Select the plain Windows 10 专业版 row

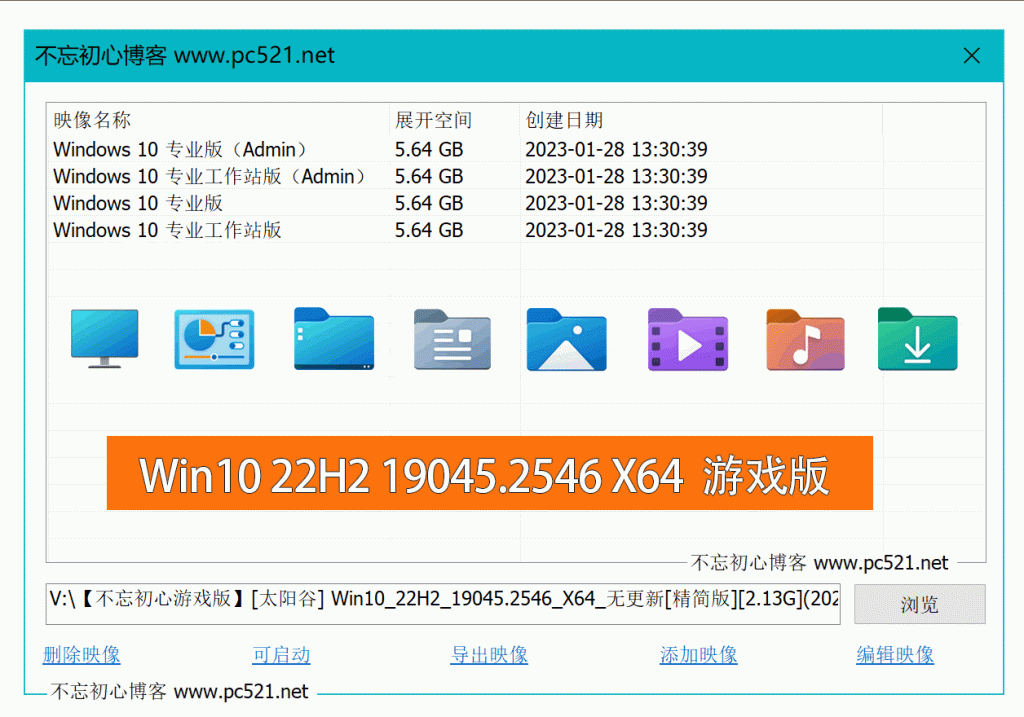point(516,203)
